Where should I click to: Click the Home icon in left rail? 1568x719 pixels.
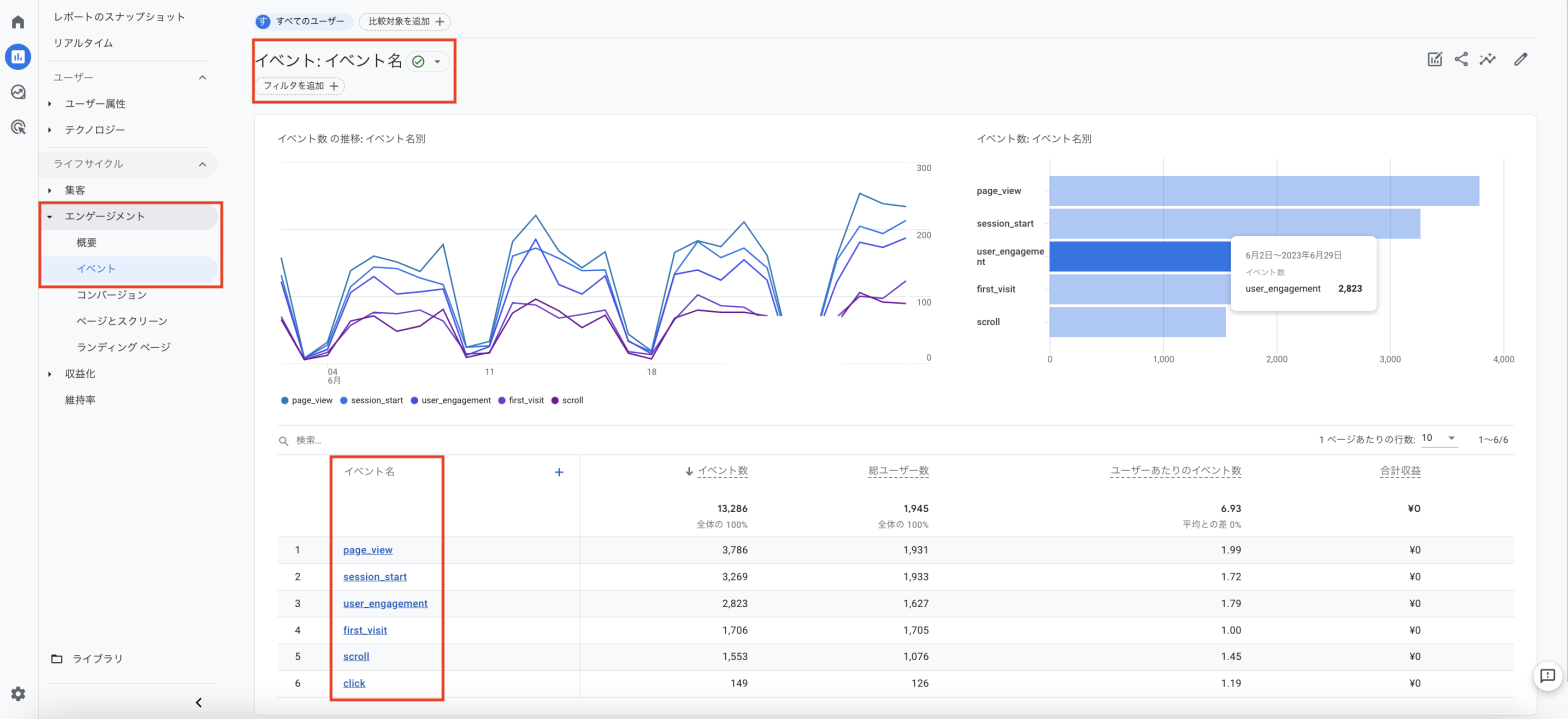[18, 21]
